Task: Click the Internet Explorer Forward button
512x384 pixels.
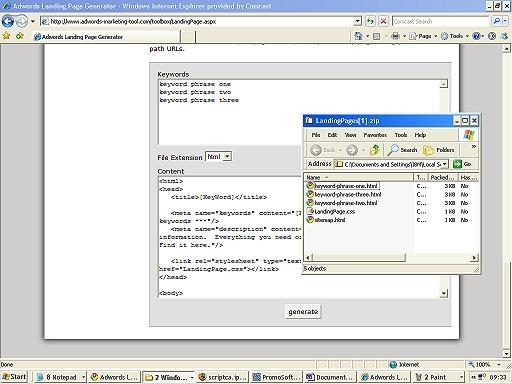Action: pos(22,22)
